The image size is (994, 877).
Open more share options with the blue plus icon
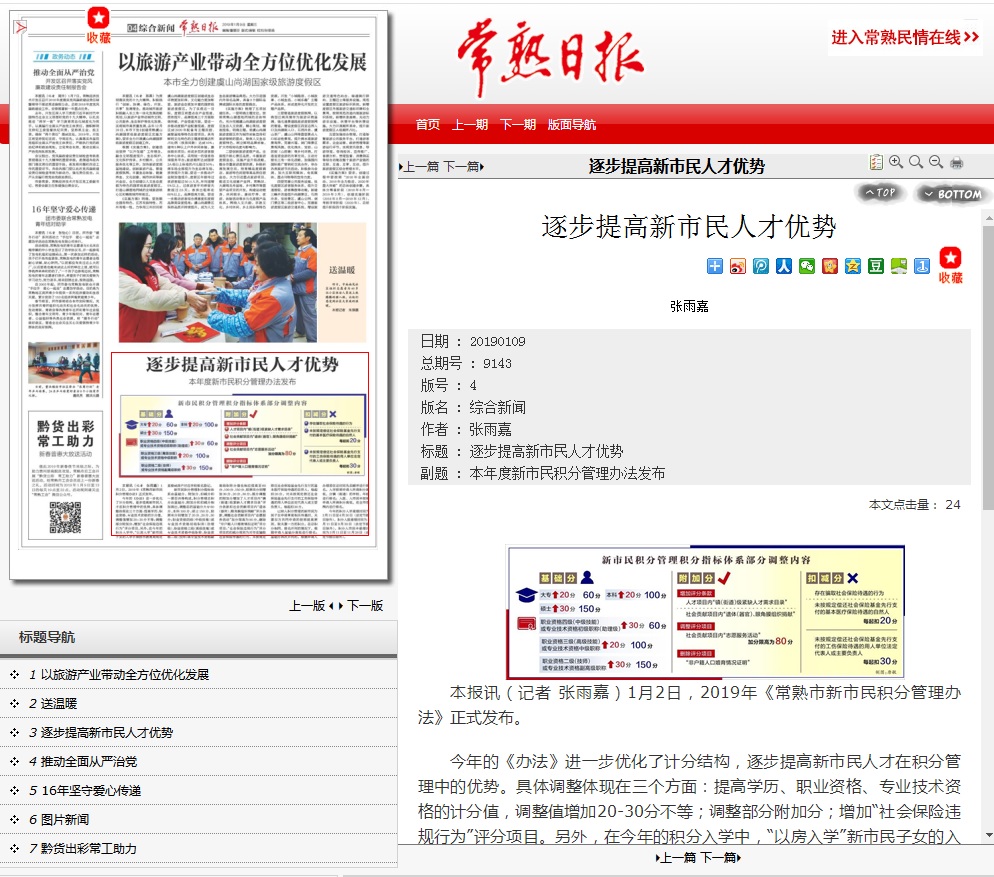[714, 266]
